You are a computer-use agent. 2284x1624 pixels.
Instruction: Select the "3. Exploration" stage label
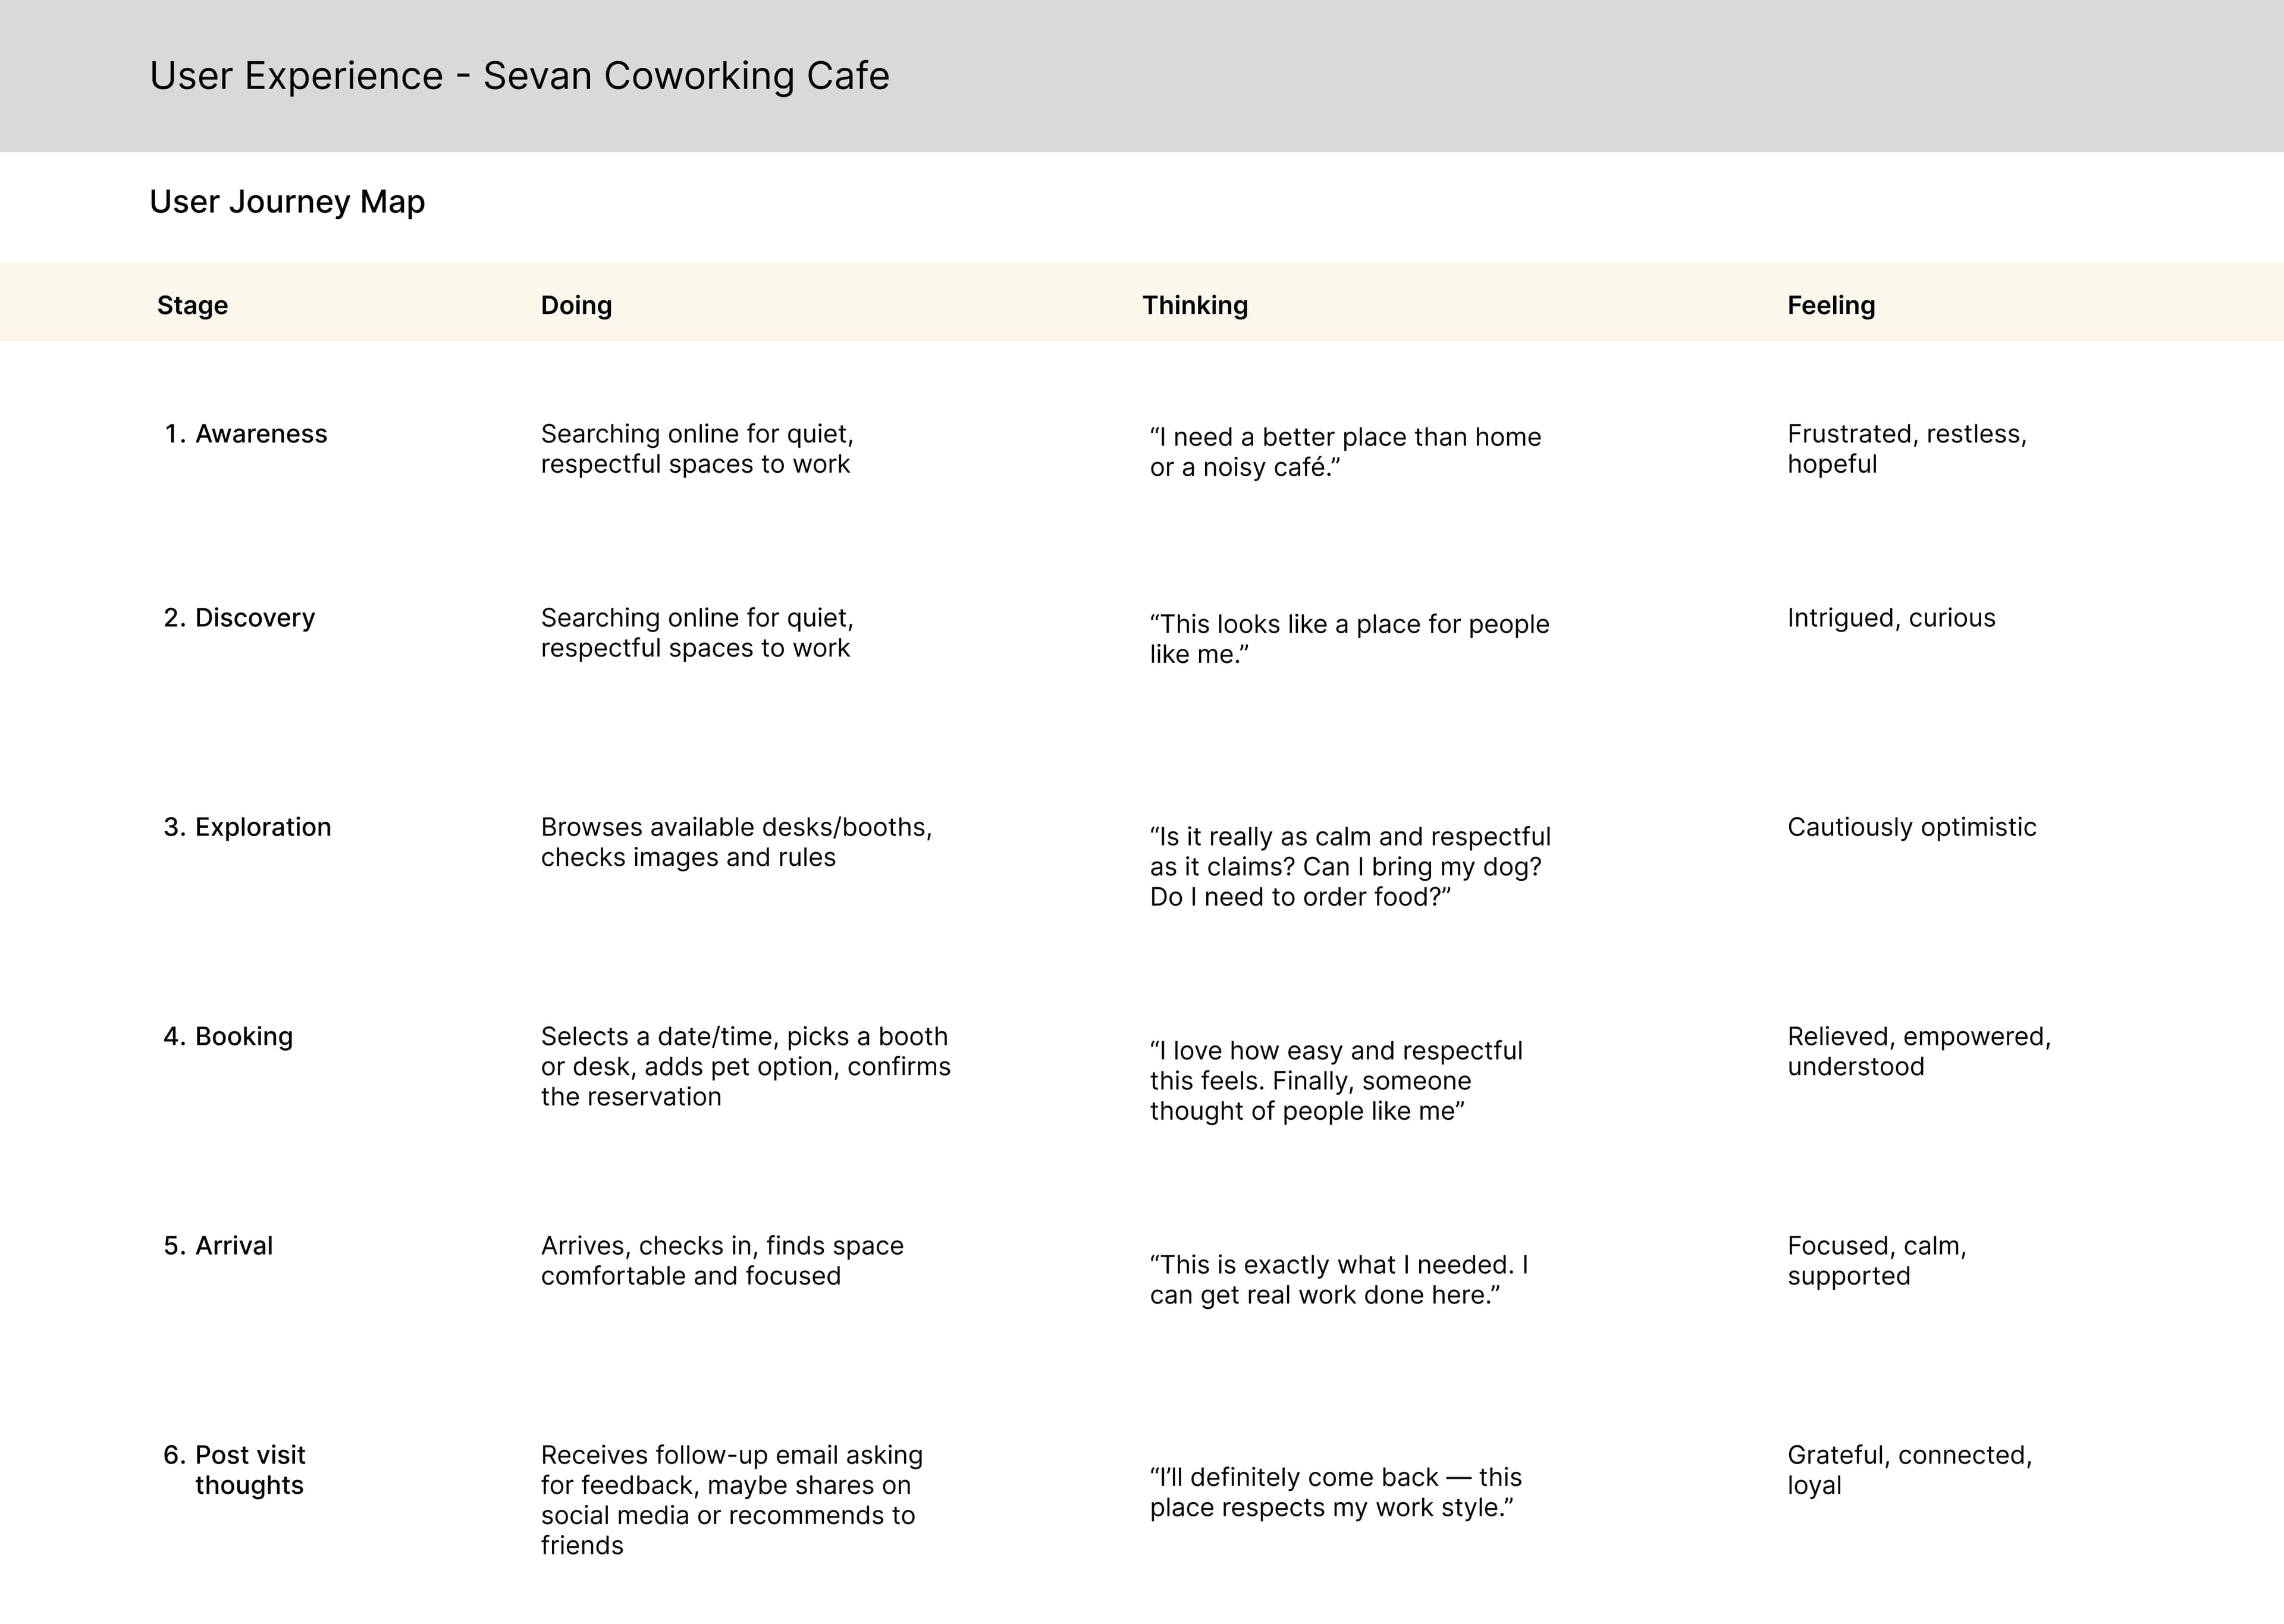(247, 827)
